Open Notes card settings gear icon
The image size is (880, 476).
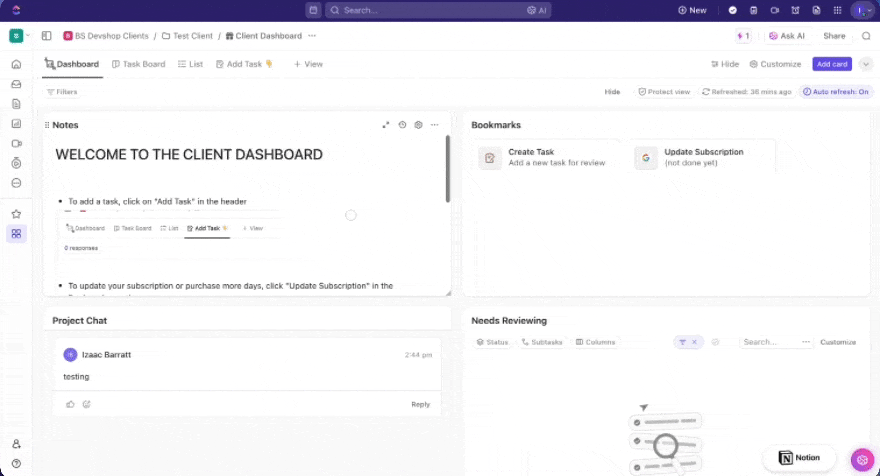coord(418,125)
